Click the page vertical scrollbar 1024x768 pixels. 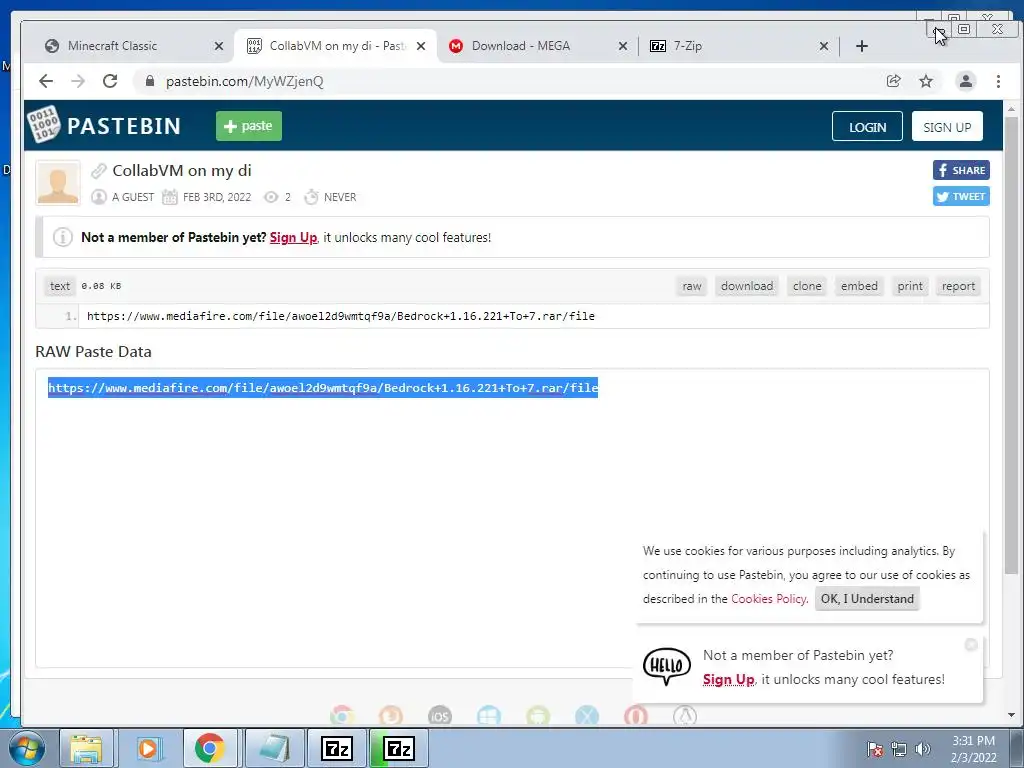click(1011, 346)
